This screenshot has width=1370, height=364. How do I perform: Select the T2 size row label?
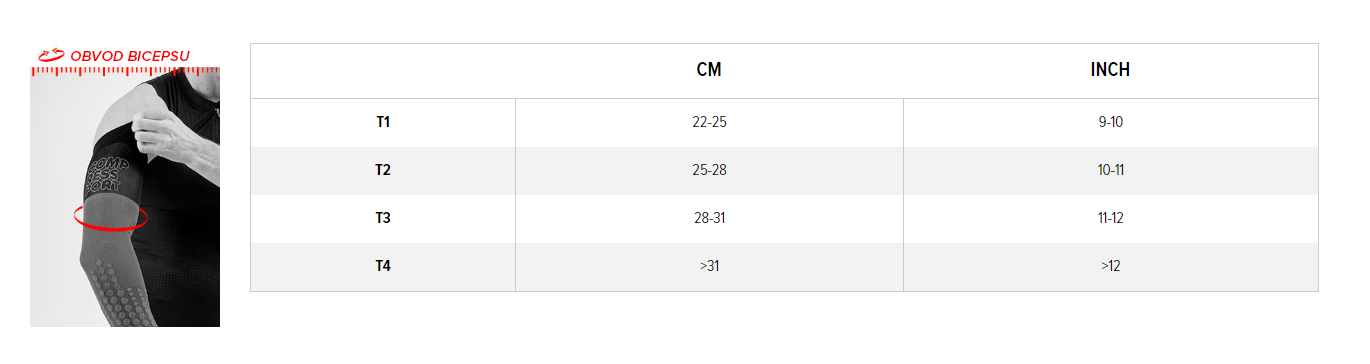coord(383,170)
